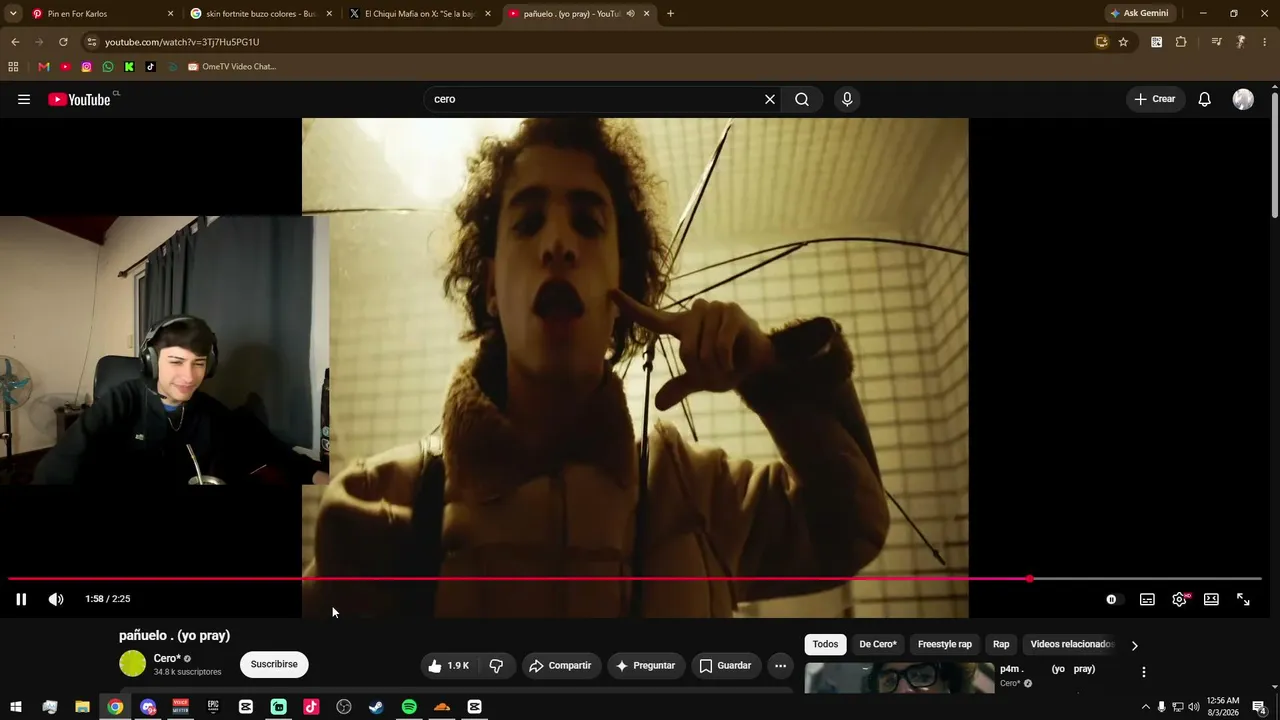
Task: Open Epic Games Launcher from the taskbar
Action: click(x=213, y=707)
